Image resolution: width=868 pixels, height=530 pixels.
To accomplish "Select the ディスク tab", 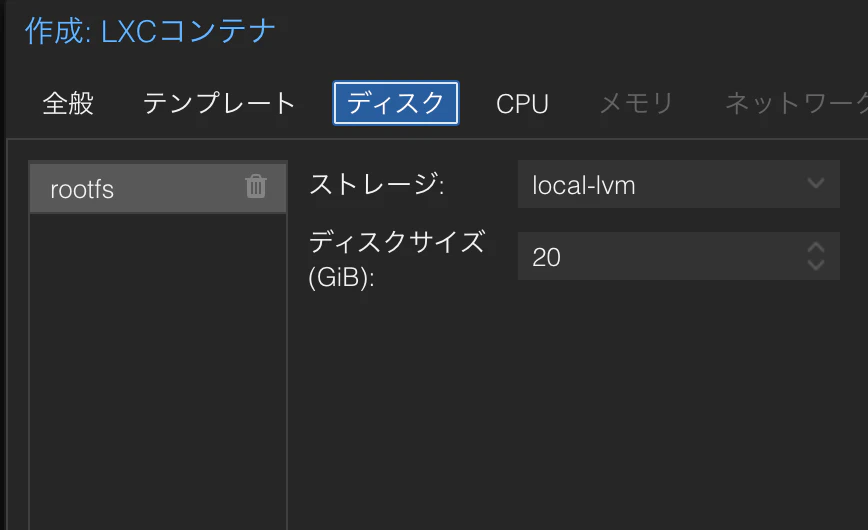I will point(396,104).
